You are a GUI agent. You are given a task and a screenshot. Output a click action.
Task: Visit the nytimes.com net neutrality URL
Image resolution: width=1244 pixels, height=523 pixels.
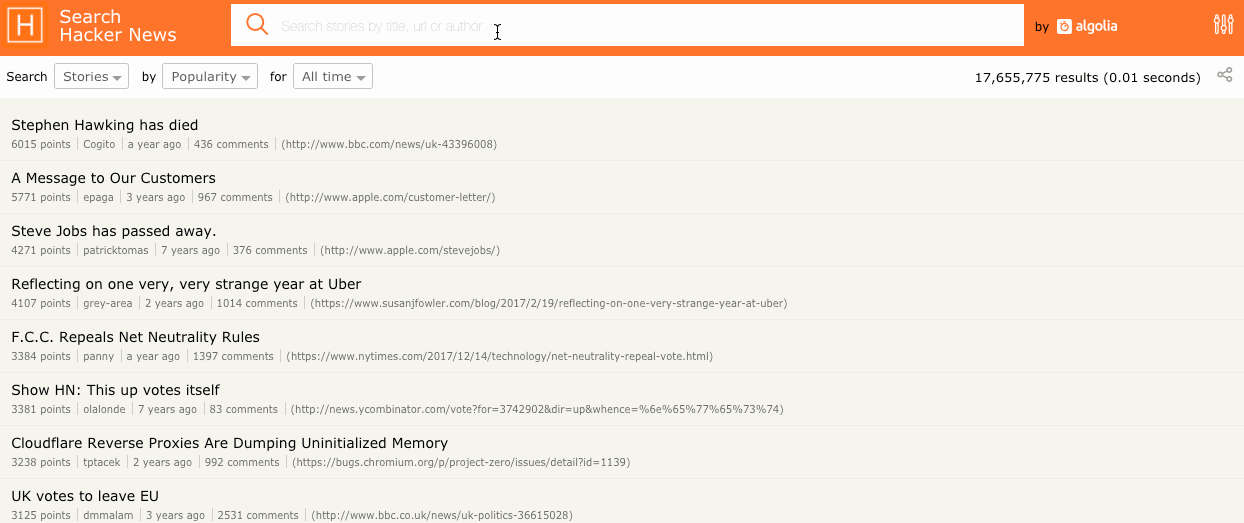499,356
